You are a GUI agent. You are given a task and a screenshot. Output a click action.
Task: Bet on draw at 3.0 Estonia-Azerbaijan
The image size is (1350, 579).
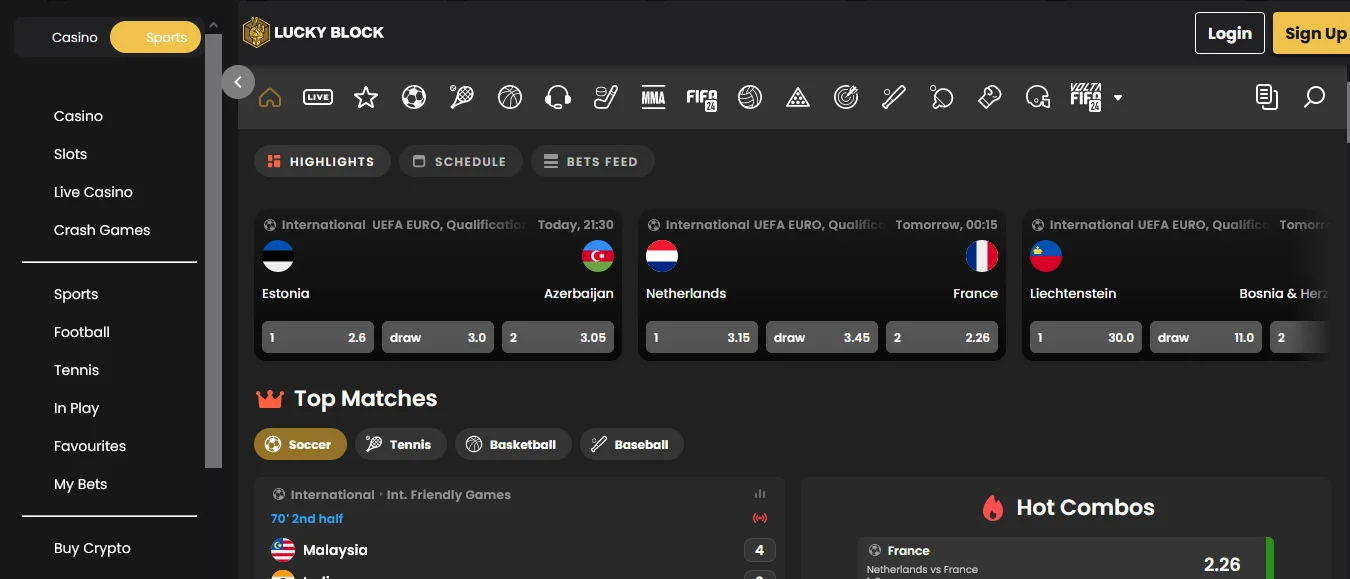[438, 337]
